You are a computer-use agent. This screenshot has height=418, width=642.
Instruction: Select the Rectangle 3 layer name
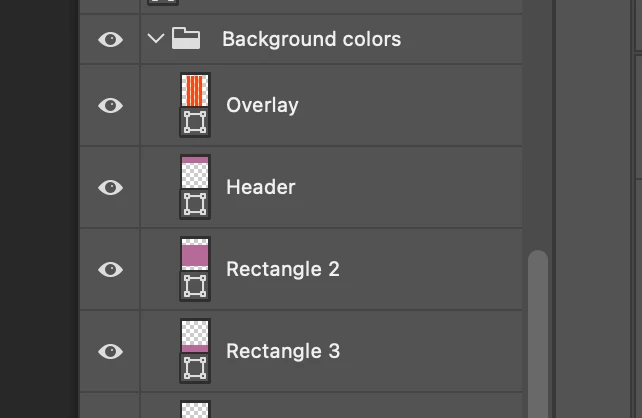283,351
